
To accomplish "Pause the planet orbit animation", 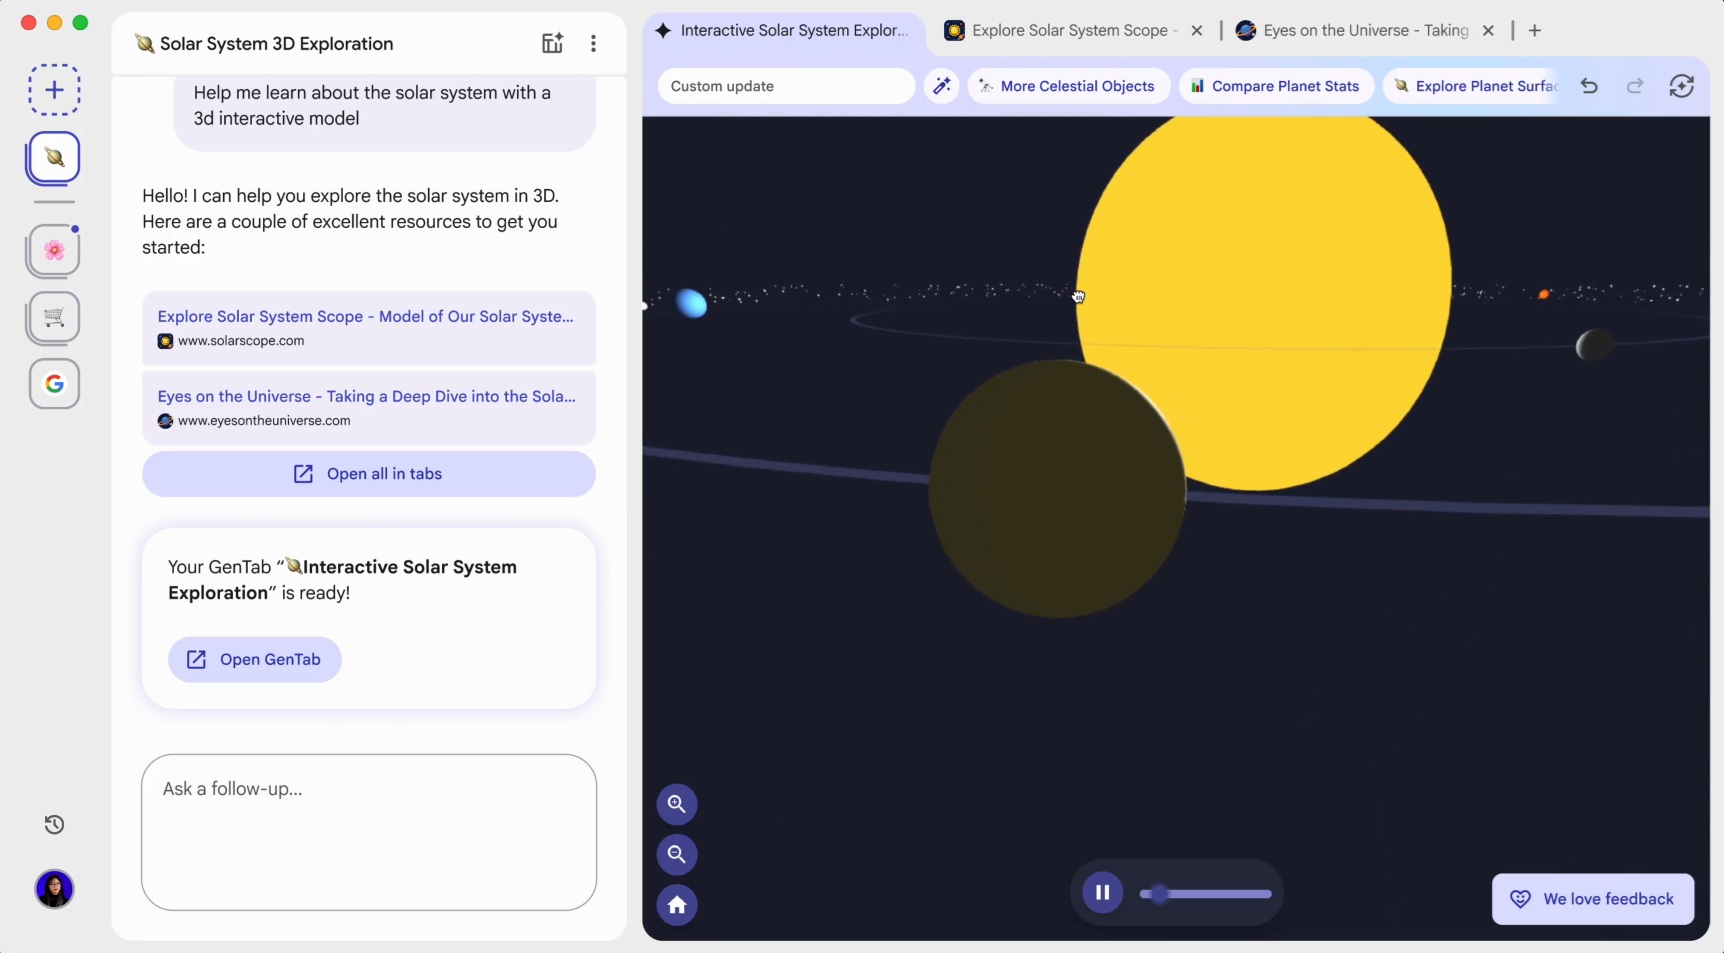I will coord(1102,892).
